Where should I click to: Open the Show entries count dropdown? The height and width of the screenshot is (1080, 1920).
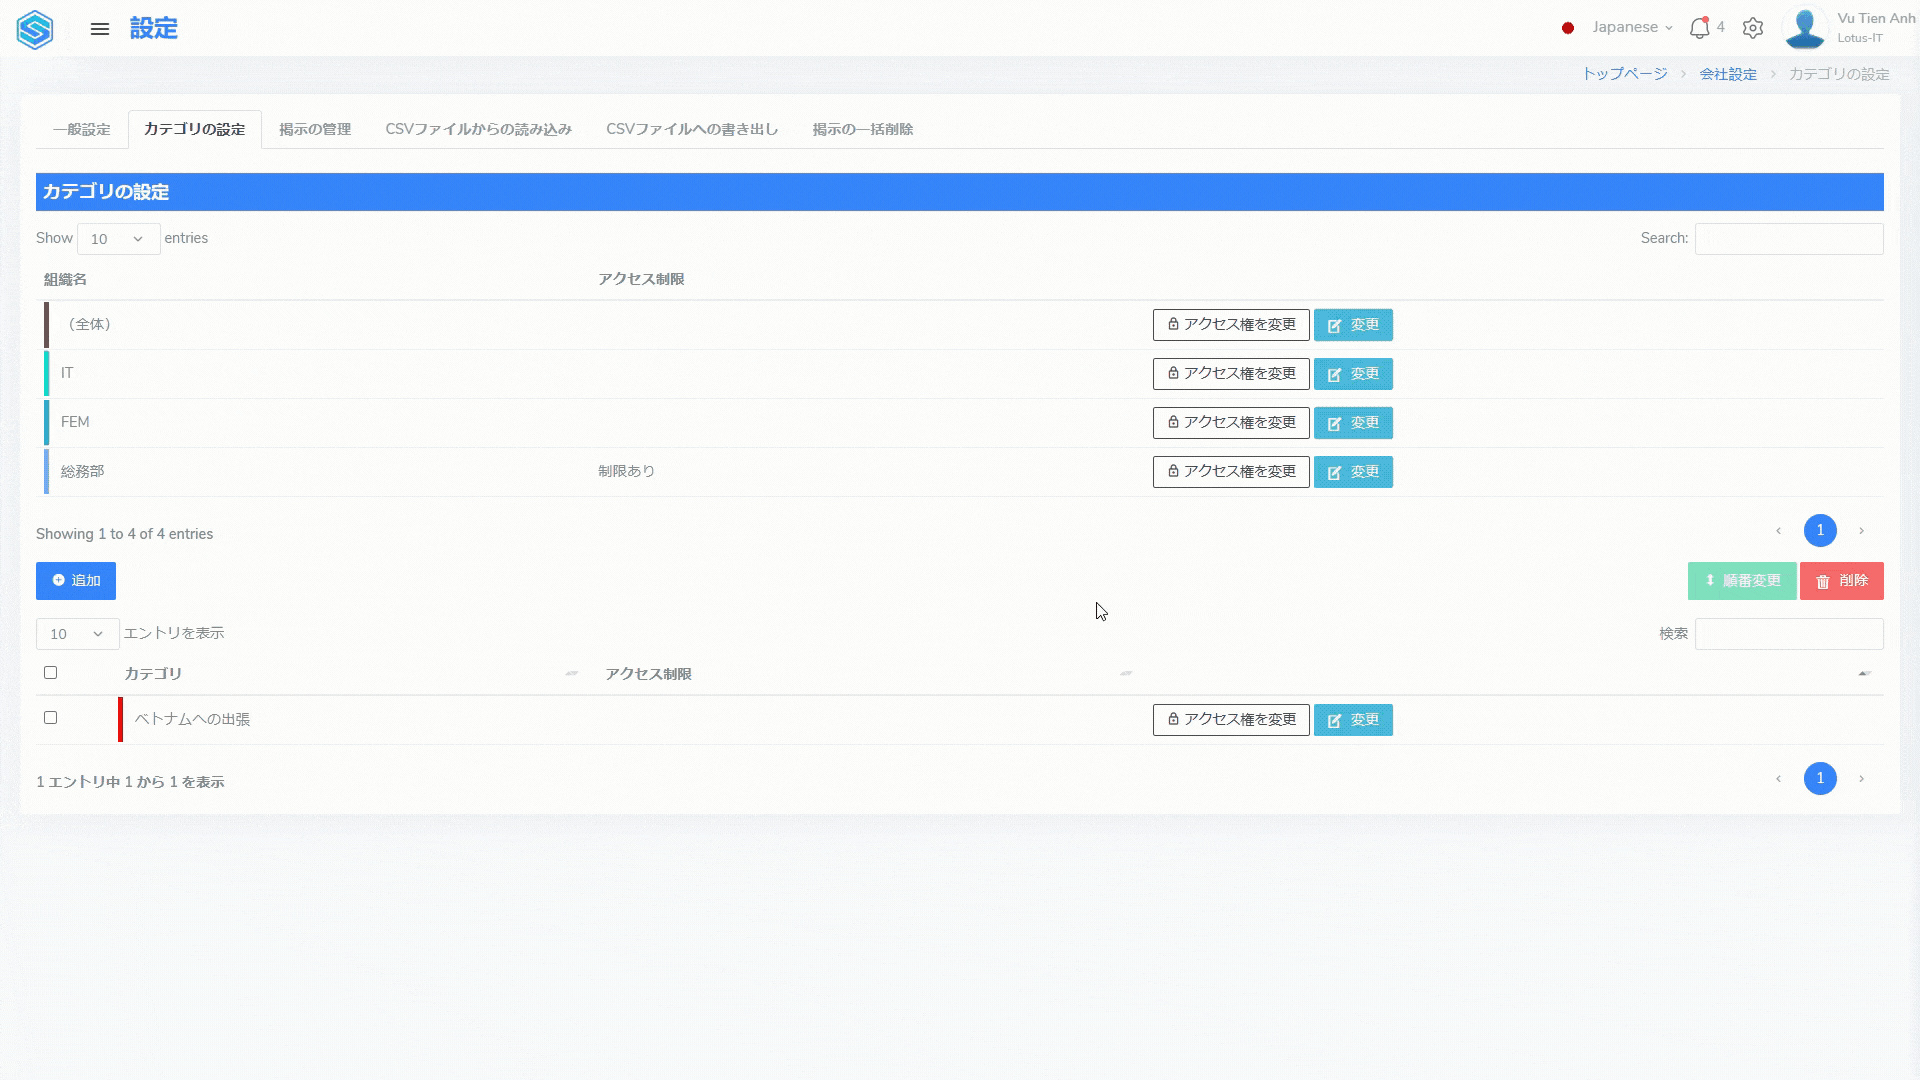tap(118, 239)
